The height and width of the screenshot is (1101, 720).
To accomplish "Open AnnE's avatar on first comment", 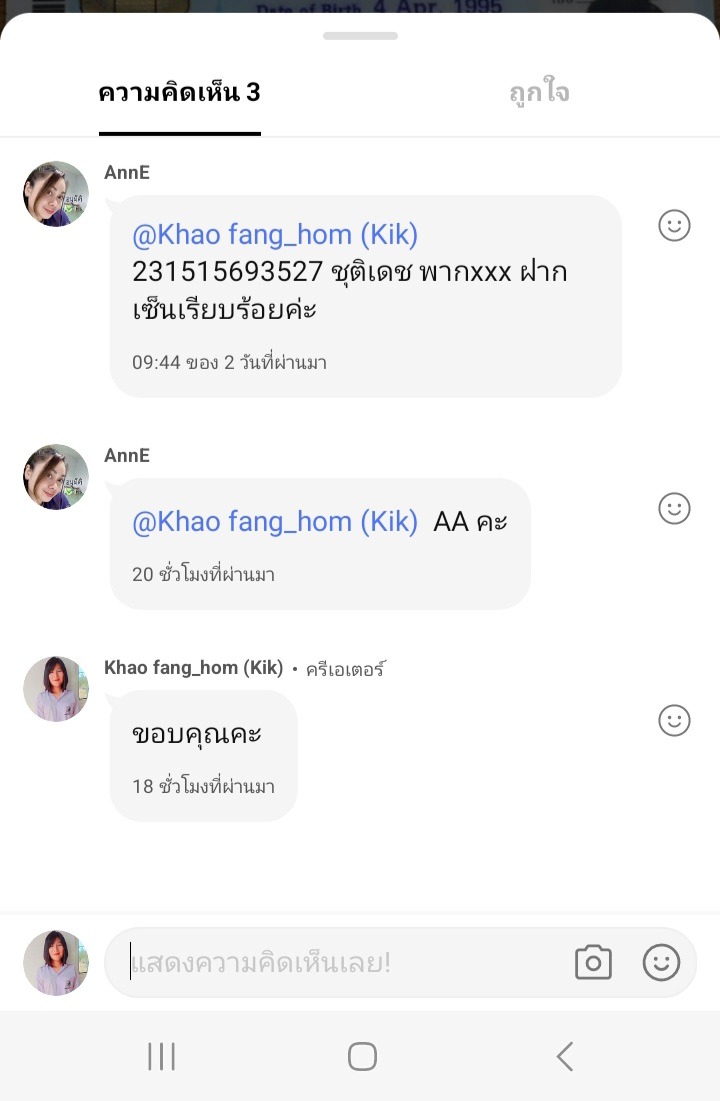I will coord(56,194).
